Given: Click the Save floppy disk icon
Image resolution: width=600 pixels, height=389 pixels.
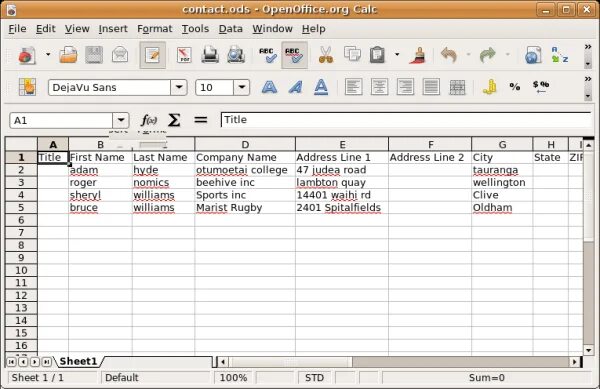Looking at the screenshot, I should pyautogui.click(x=94, y=55).
